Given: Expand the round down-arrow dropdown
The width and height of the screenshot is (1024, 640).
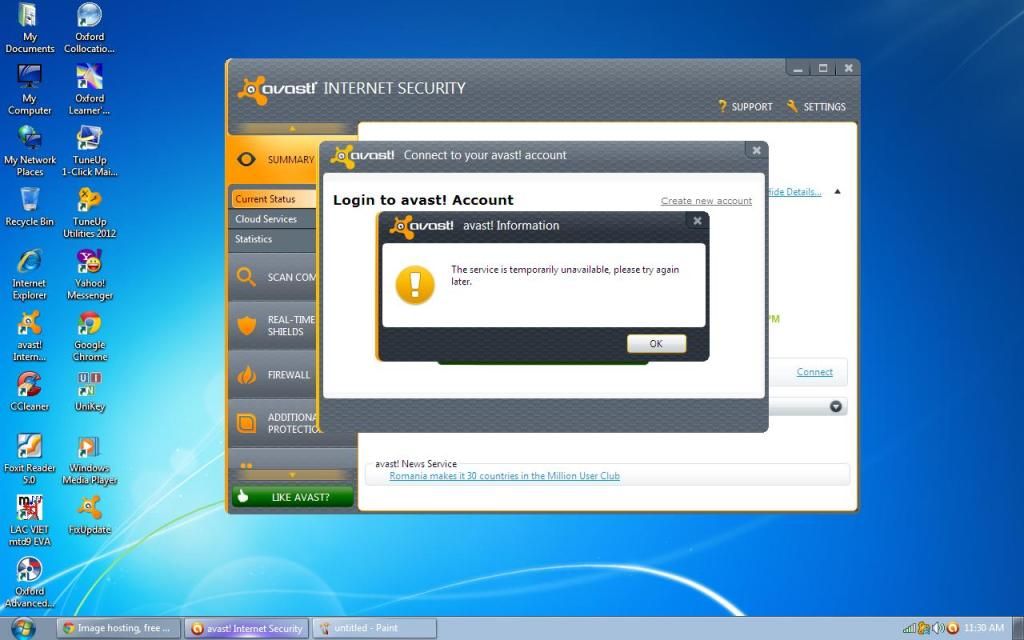Looking at the screenshot, I should click(835, 406).
